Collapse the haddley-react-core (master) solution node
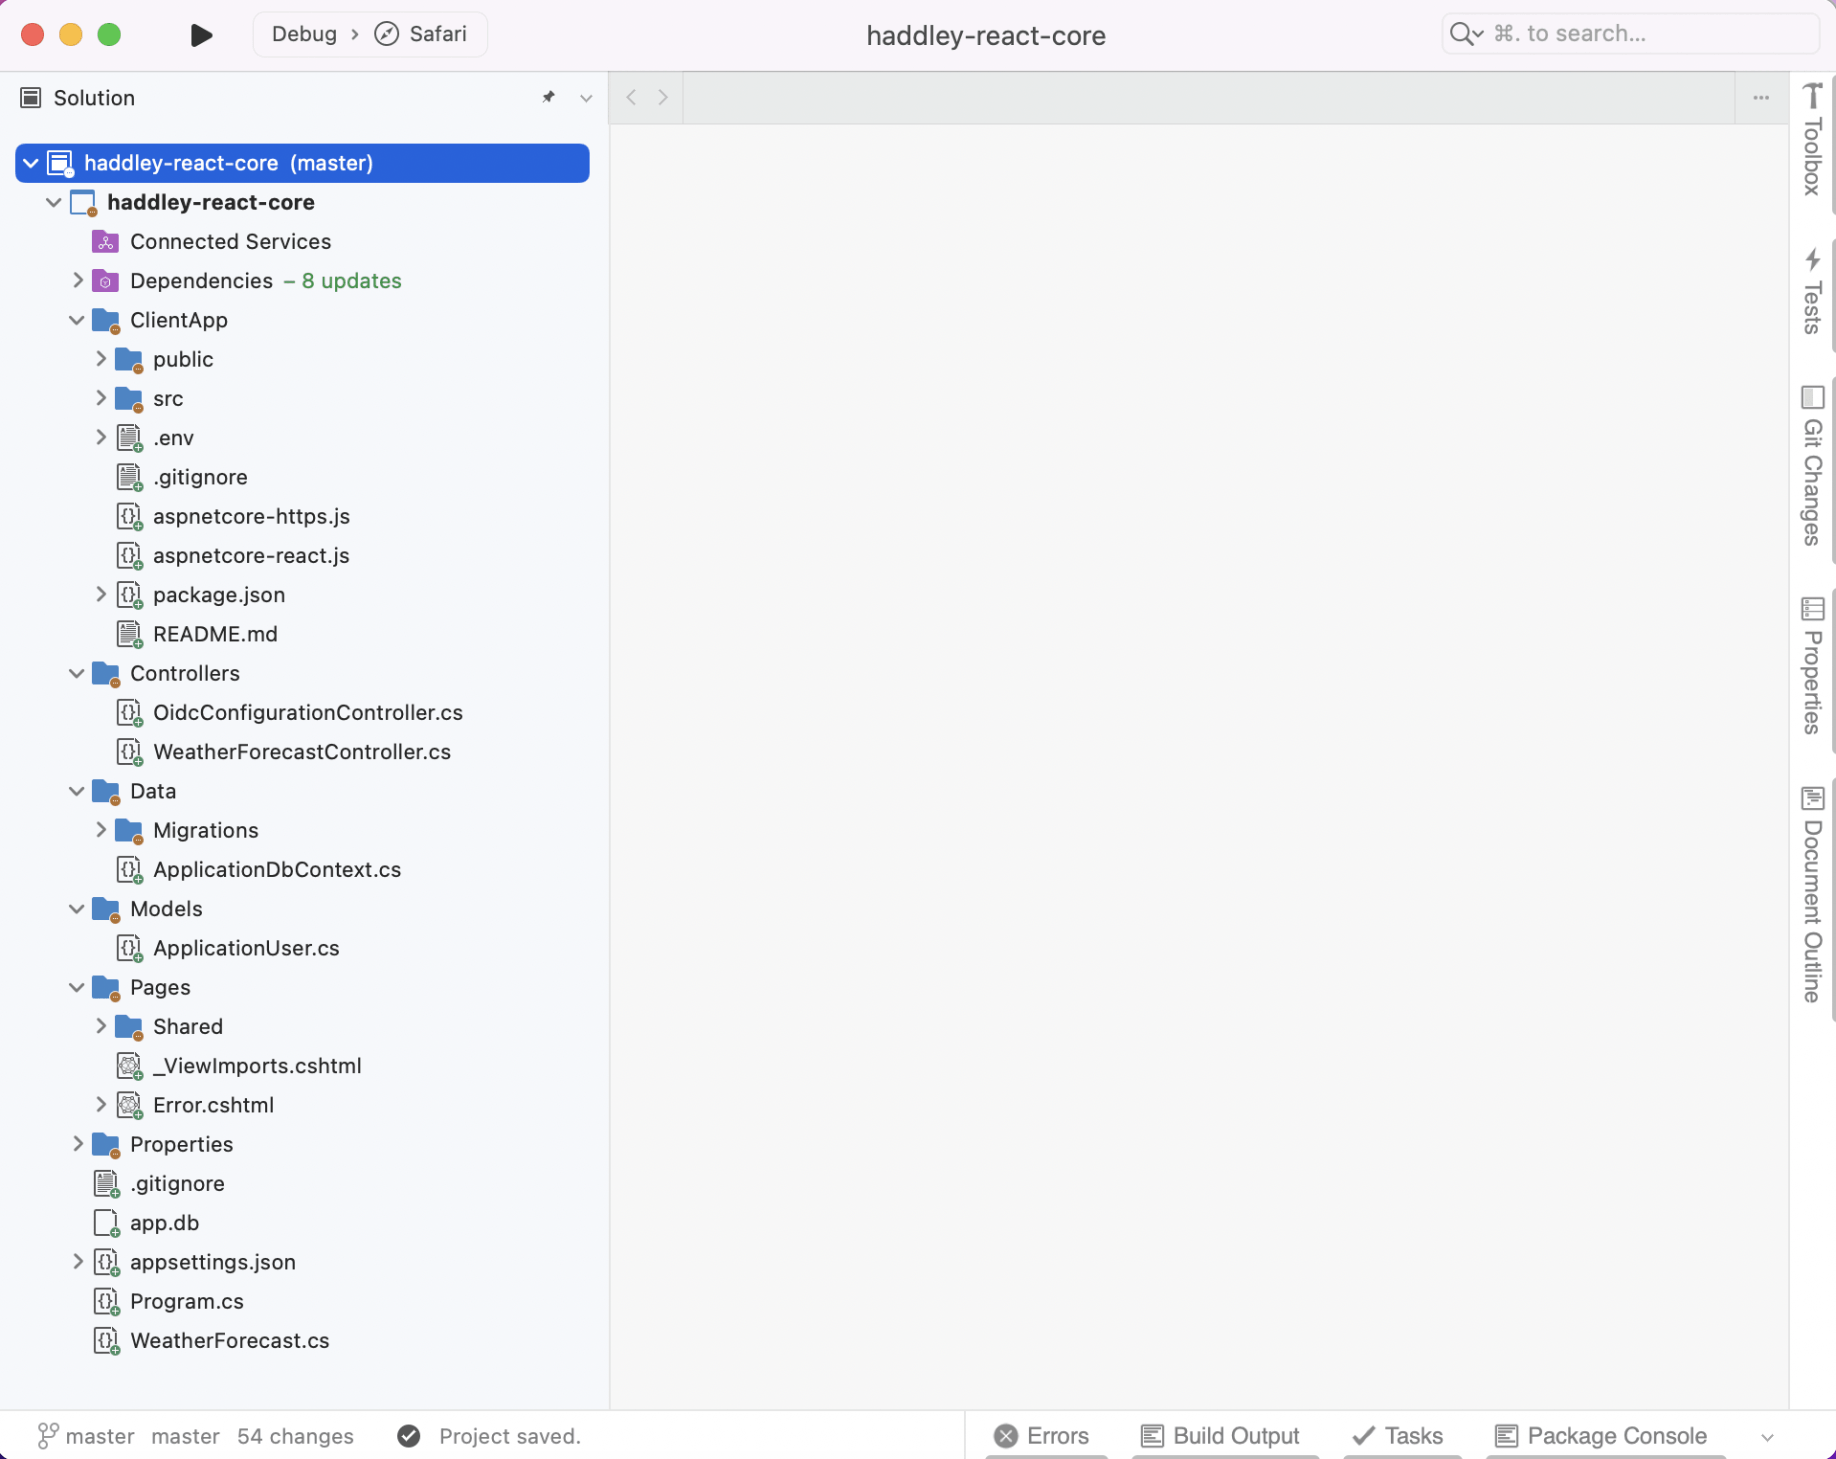 coord(31,163)
